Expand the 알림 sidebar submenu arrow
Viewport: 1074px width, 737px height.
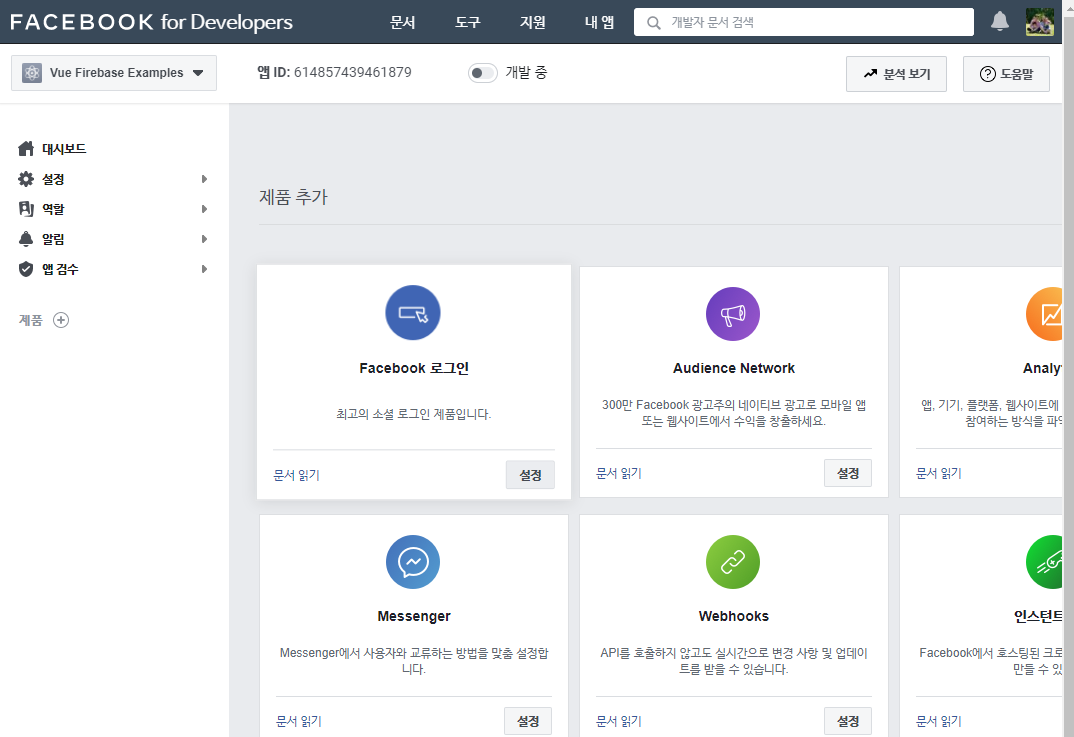coord(204,239)
